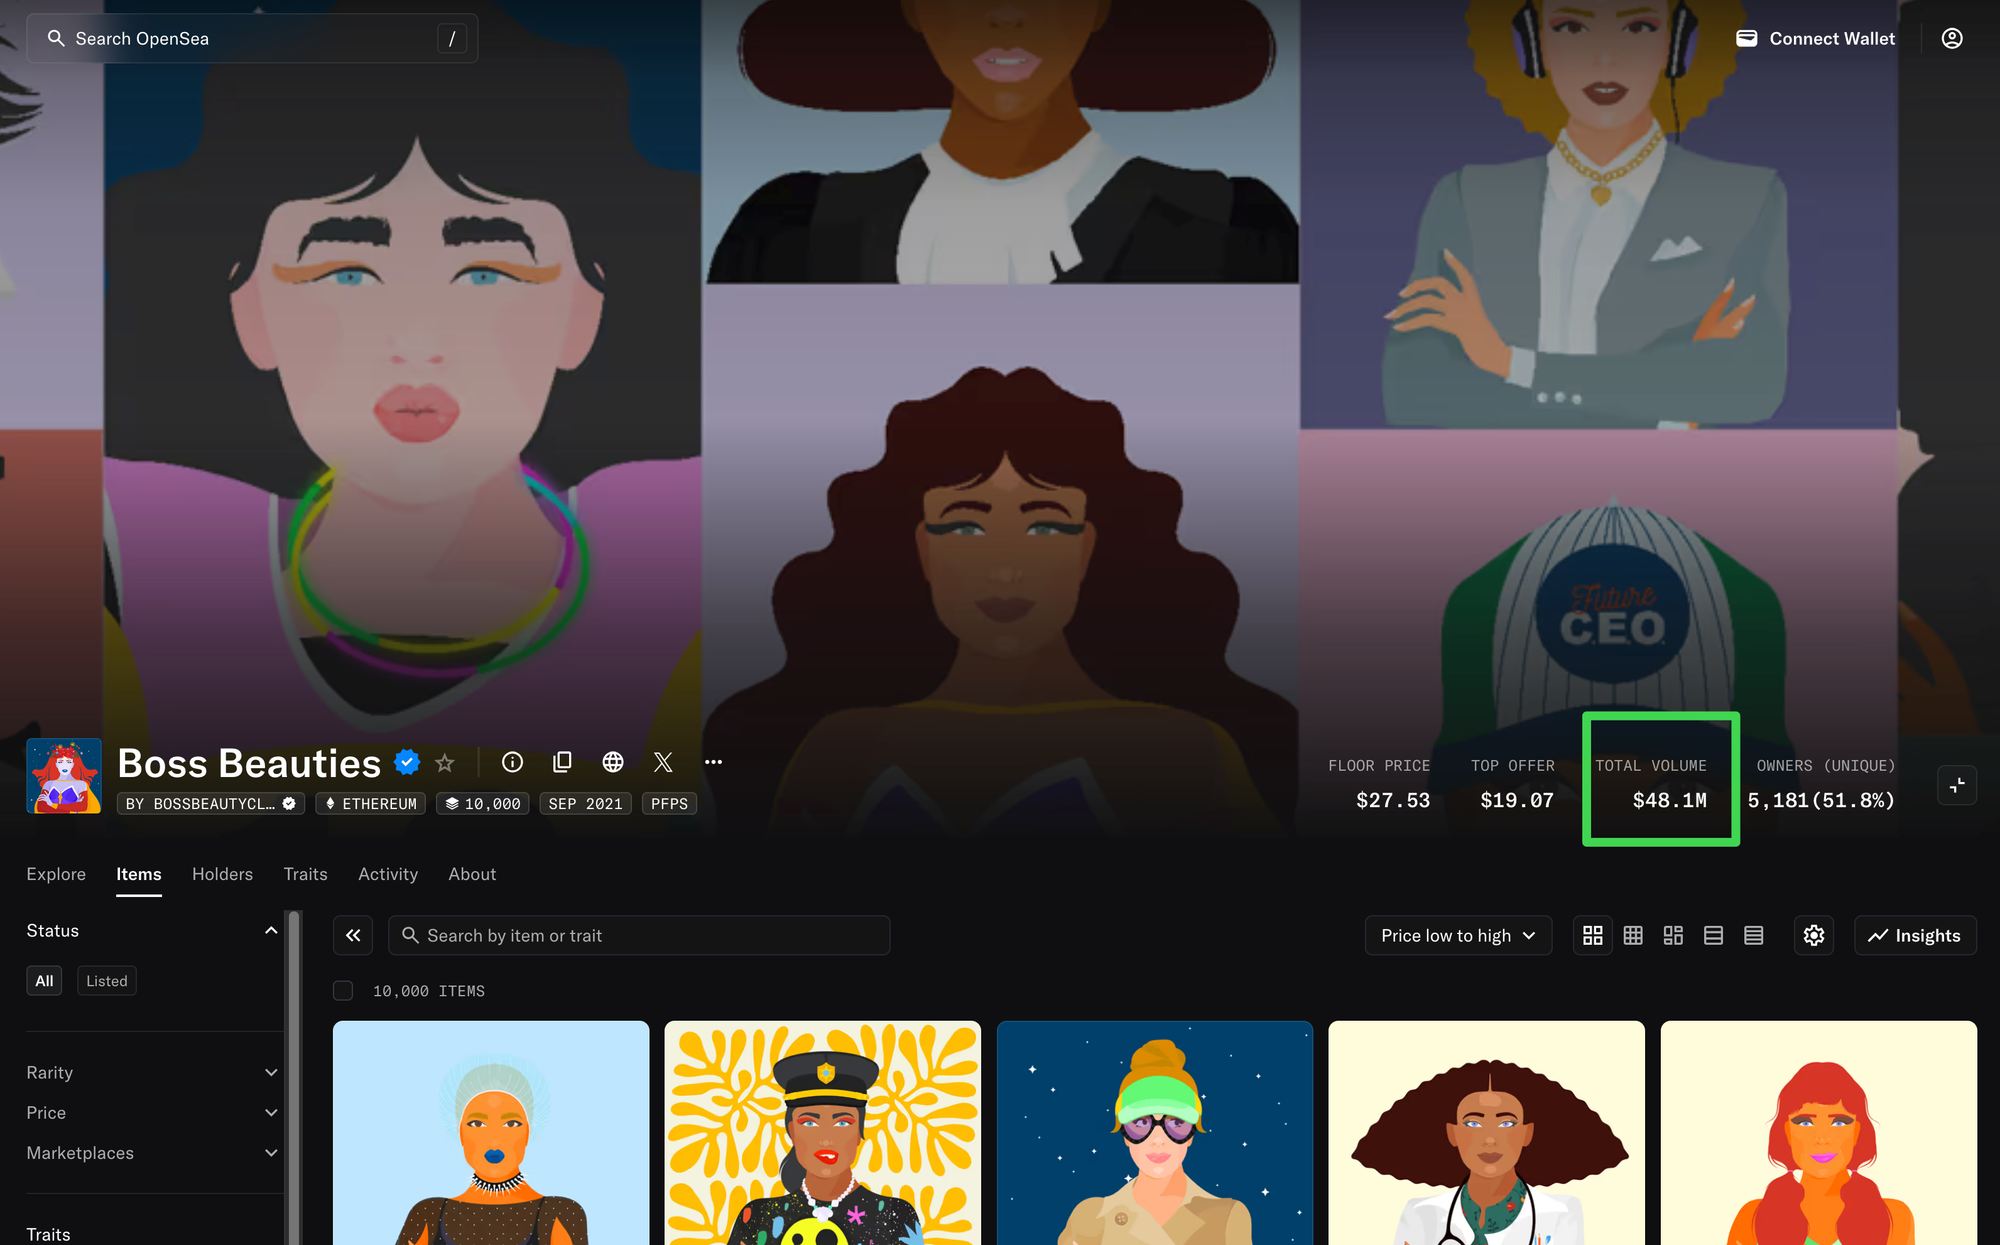The width and height of the screenshot is (2000, 1245).
Task: Switch to the Holders tab
Action: tap(222, 874)
